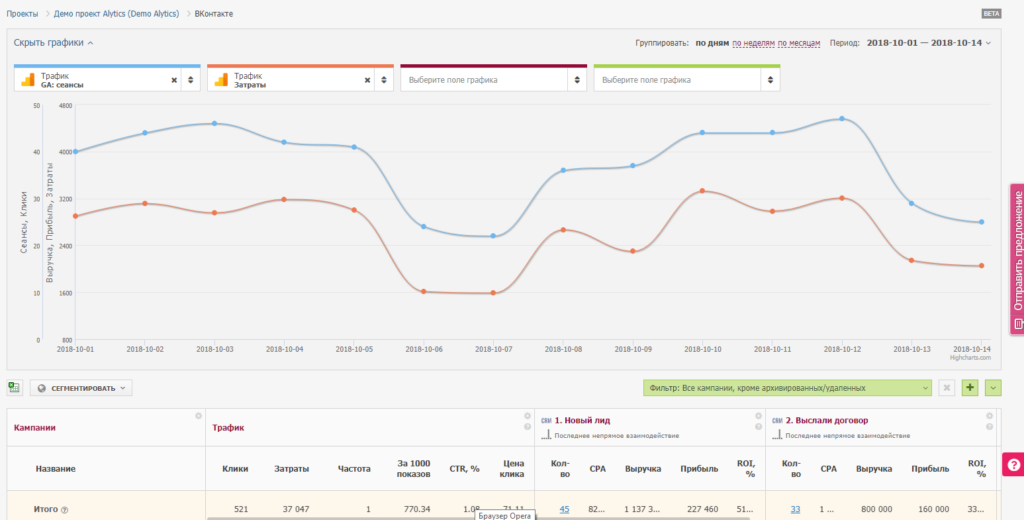The height and width of the screenshot is (520, 1024).
Task: Open the red help question-mark button
Action: tap(1012, 465)
